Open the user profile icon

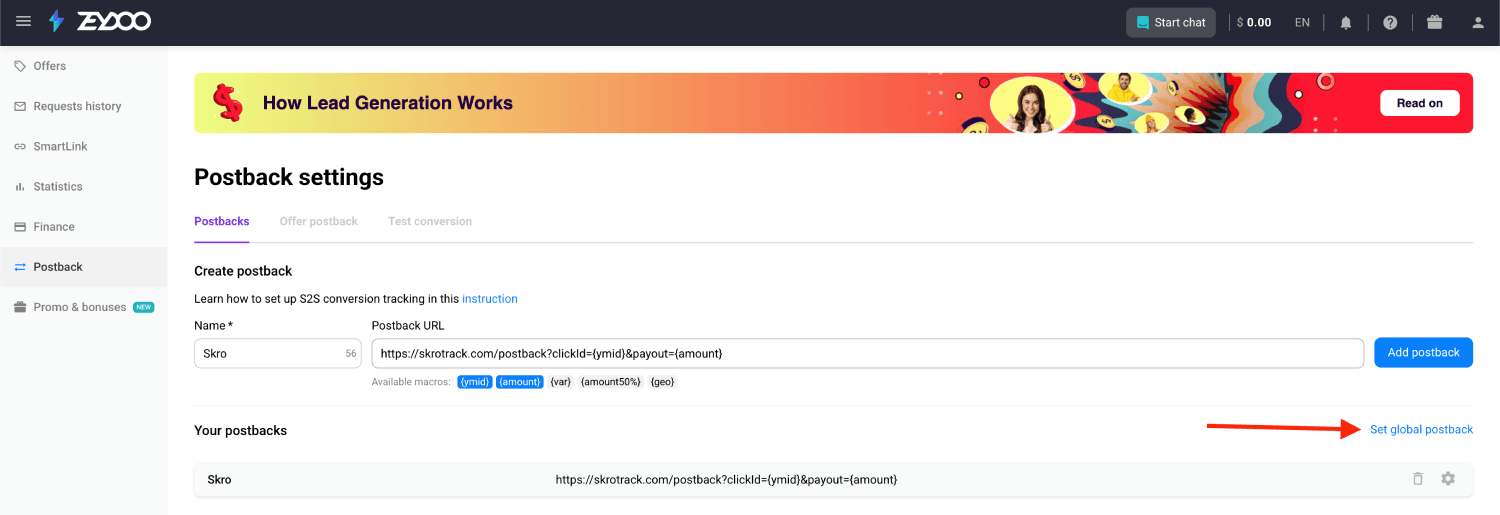[1479, 22]
